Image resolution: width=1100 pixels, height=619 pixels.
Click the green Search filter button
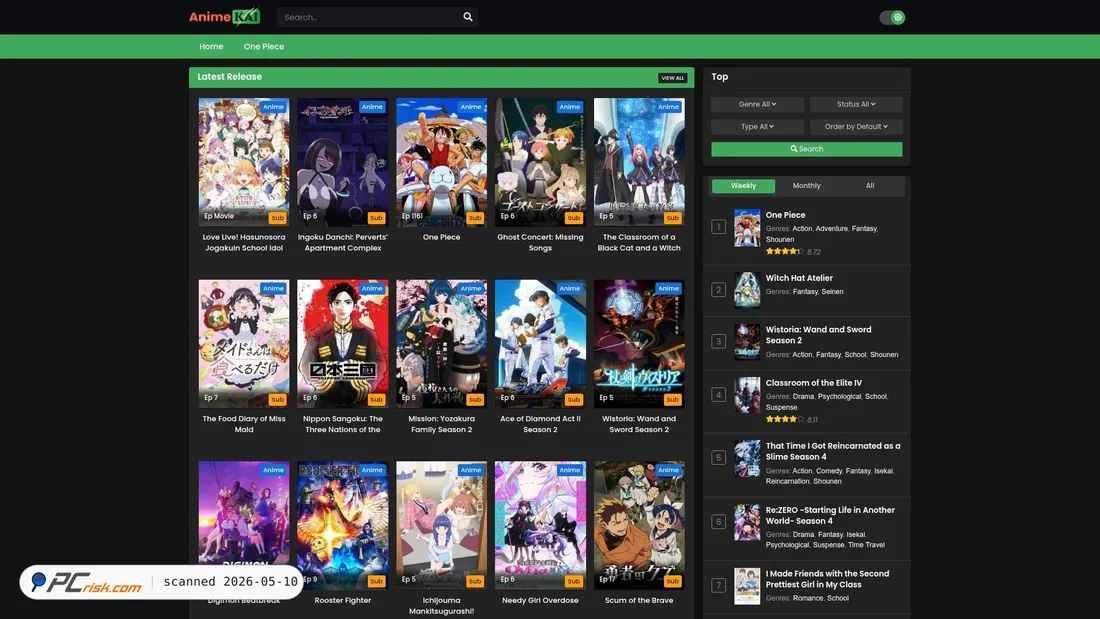point(807,149)
